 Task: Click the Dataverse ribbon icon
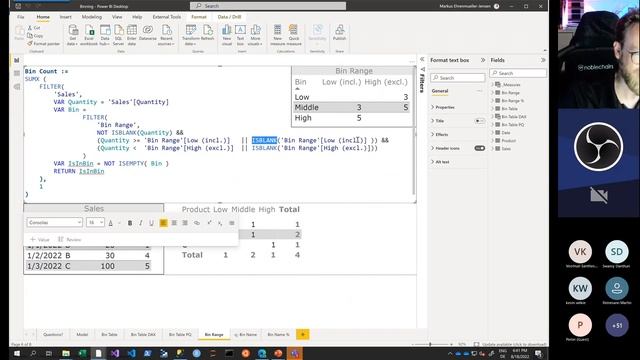click(x=148, y=33)
